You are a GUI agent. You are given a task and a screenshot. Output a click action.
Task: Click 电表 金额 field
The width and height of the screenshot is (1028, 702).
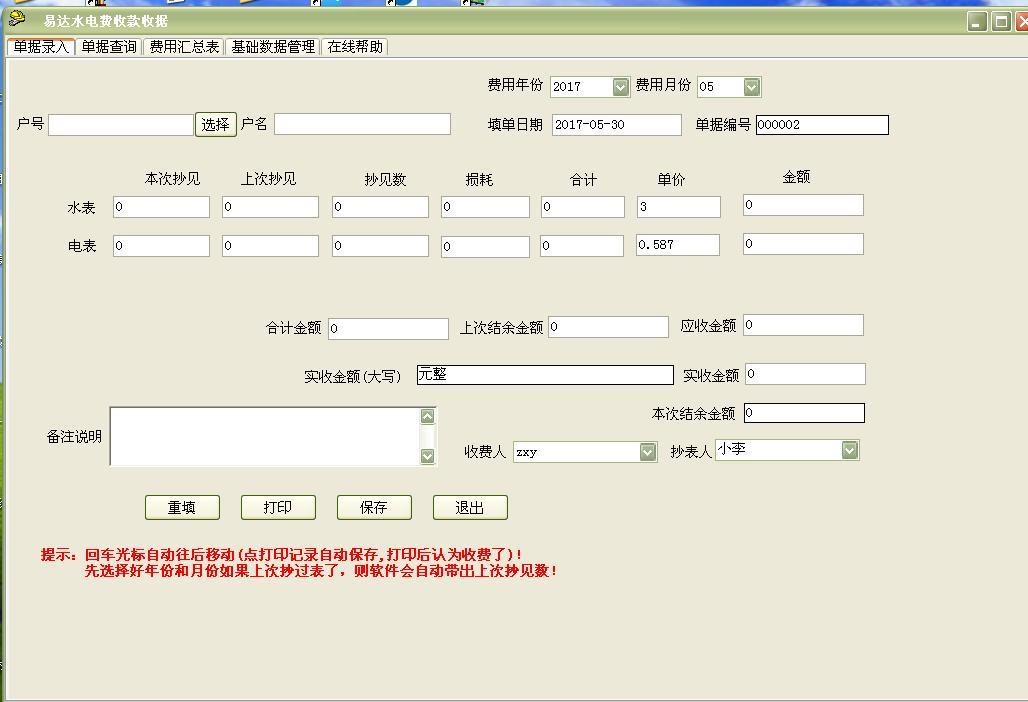[x=803, y=244]
